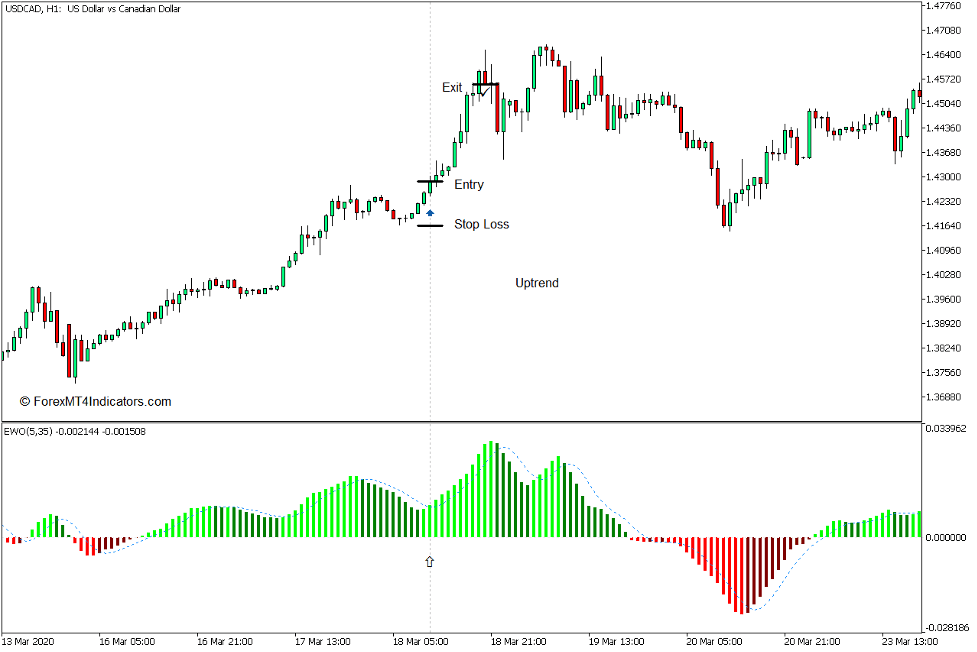
Task: Select the Entry horizontal line marker
Action: [x=432, y=182]
